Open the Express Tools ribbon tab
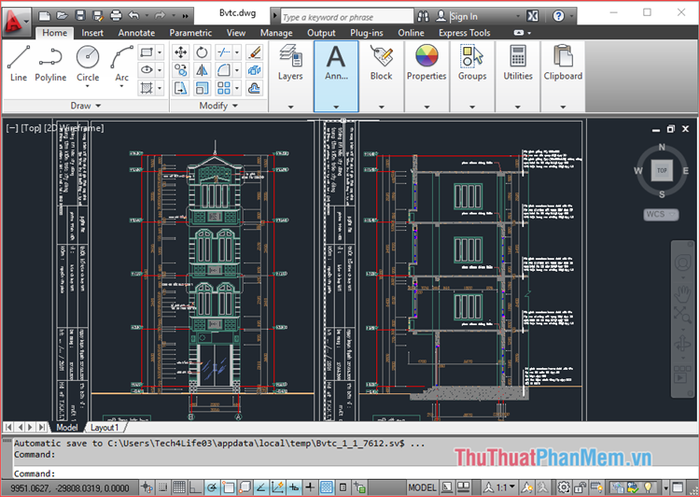Image resolution: width=700 pixels, height=497 pixels. coord(464,33)
